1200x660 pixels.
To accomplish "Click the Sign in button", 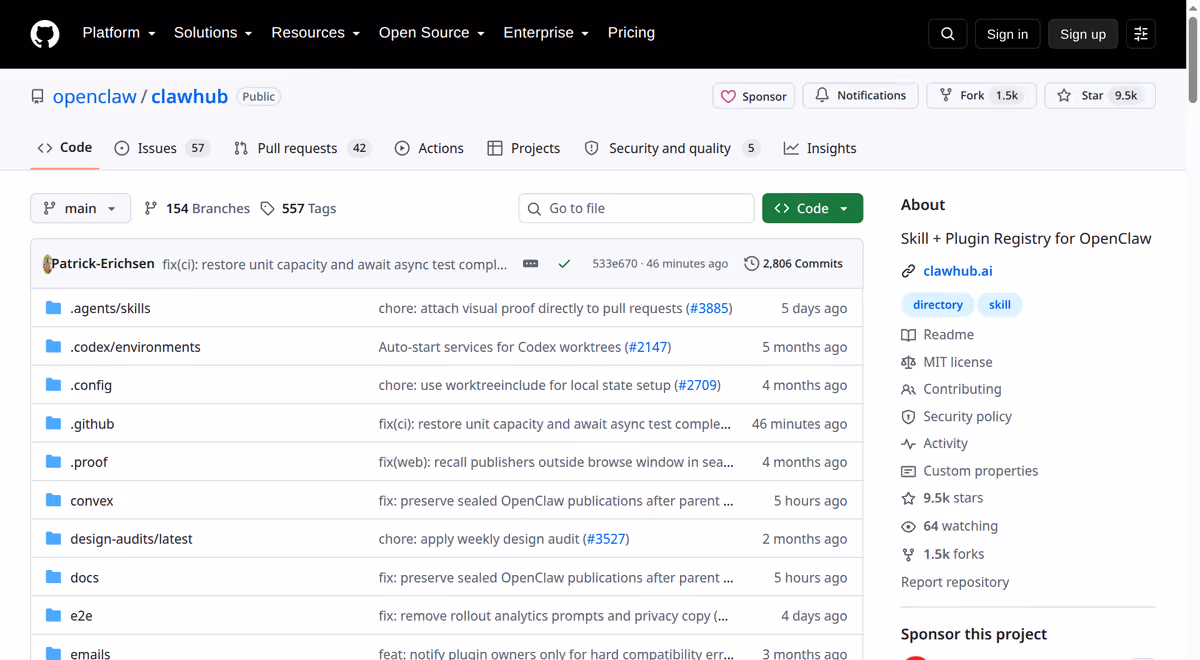I will pyautogui.click(x=1007, y=34).
